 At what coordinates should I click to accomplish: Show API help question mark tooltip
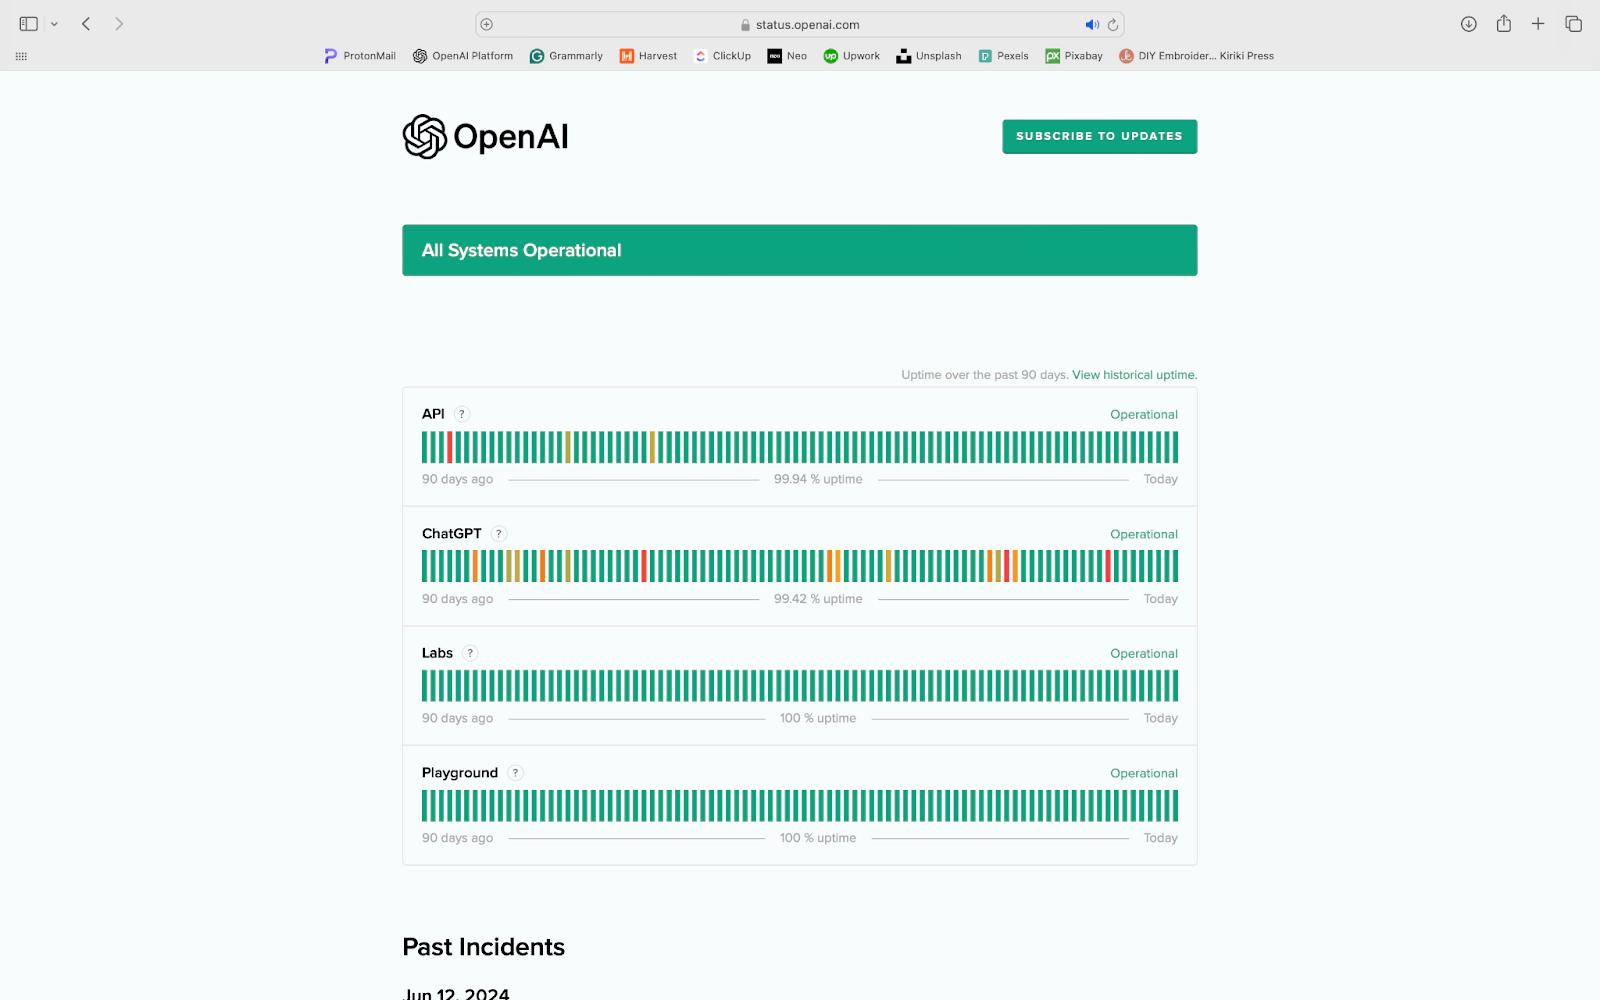(x=461, y=414)
